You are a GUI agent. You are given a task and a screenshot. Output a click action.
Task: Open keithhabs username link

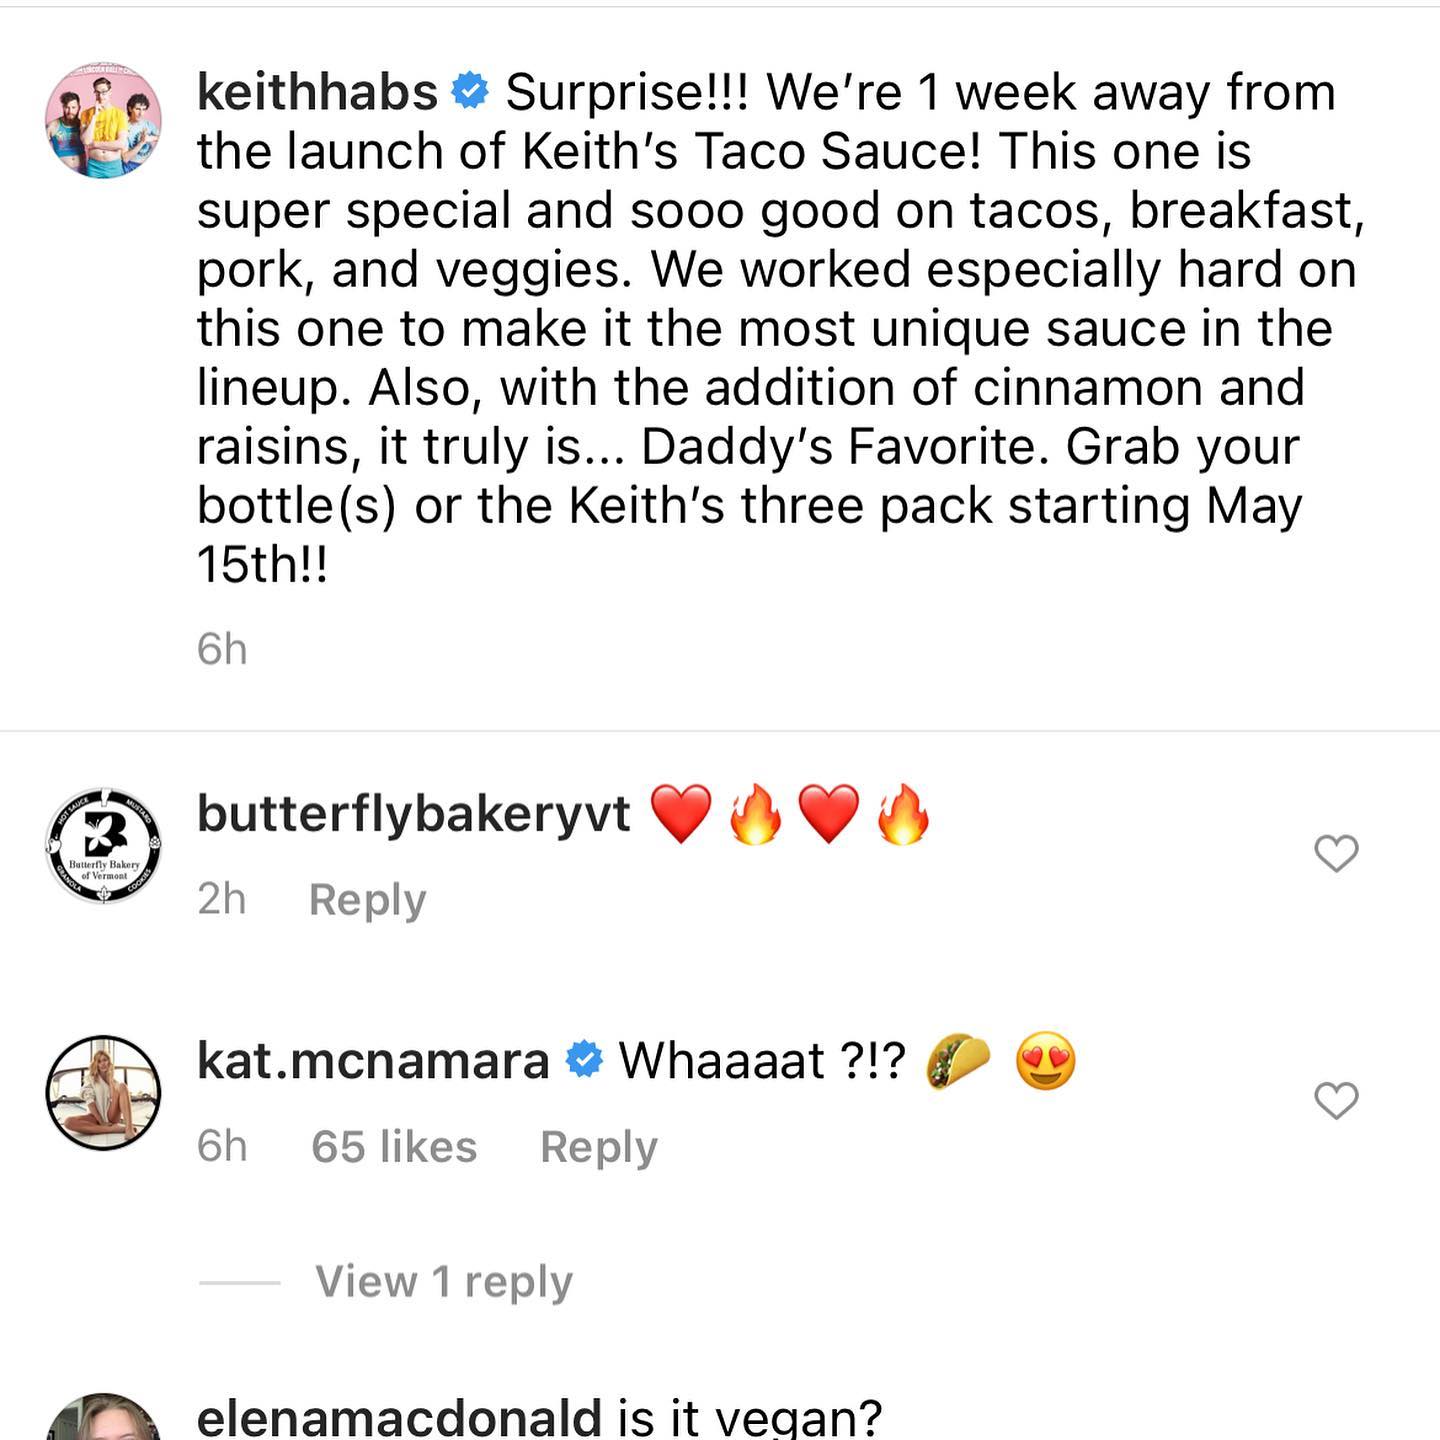point(317,92)
